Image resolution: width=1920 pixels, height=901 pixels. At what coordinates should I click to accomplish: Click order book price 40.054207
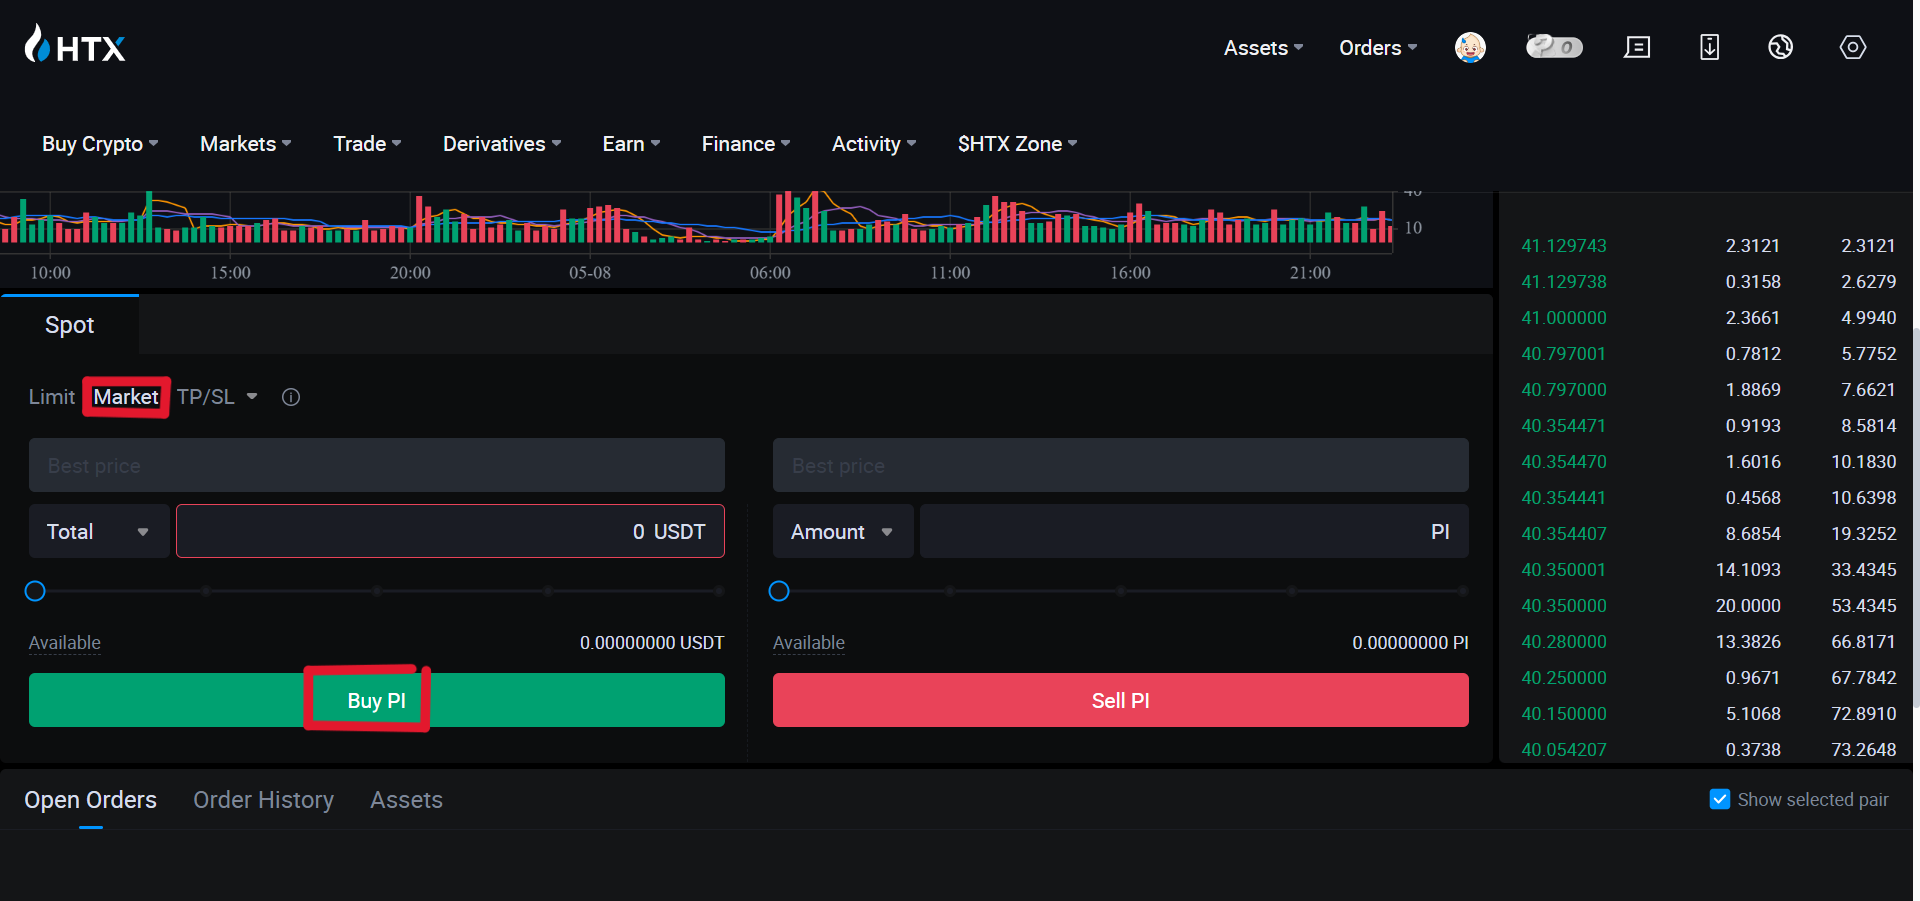pyautogui.click(x=1564, y=749)
